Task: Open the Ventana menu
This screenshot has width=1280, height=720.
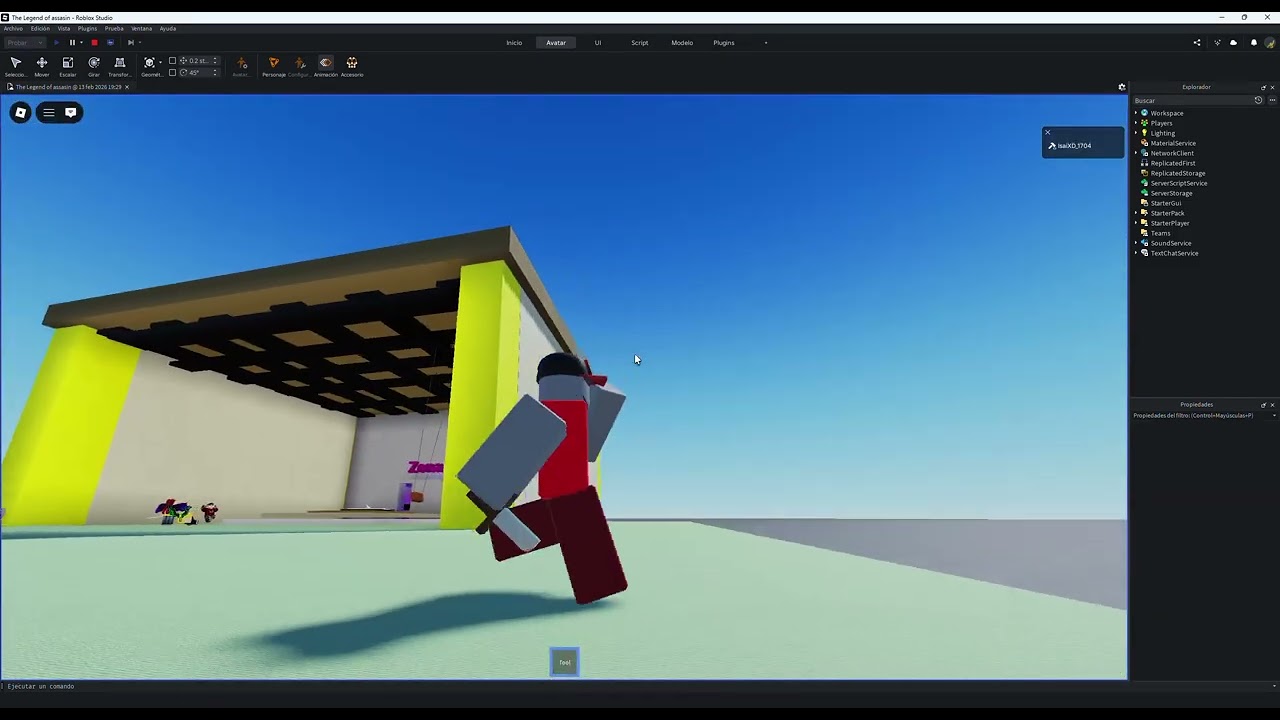Action: click(x=141, y=28)
